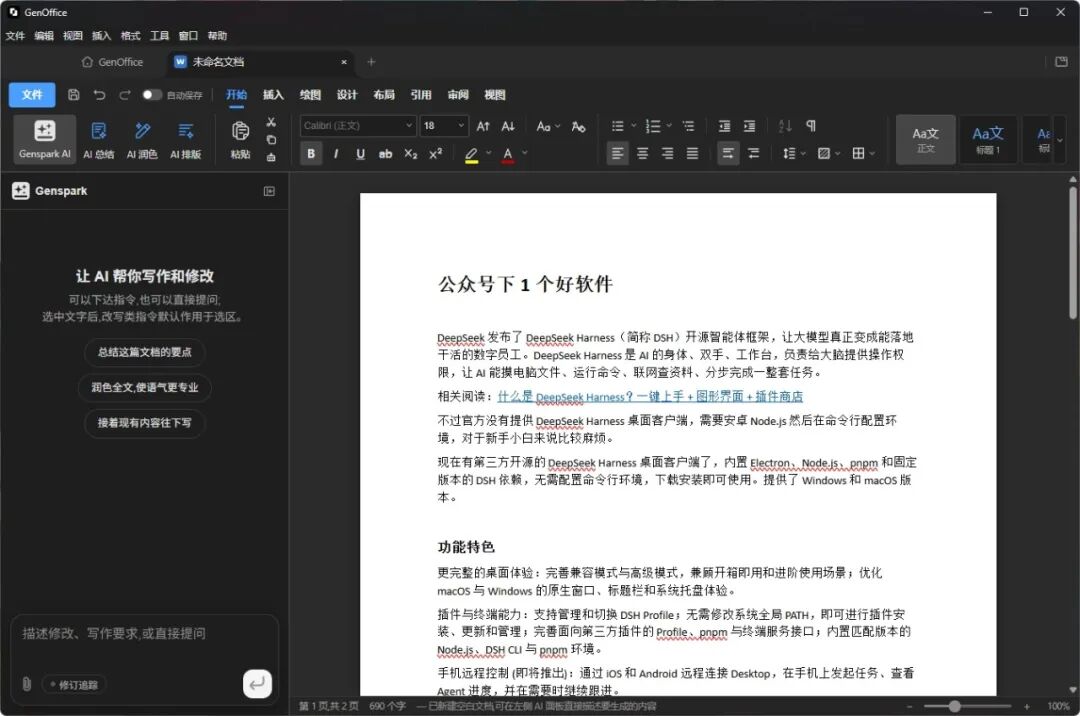Open the 工具 menu in the menu bar

click(159, 36)
